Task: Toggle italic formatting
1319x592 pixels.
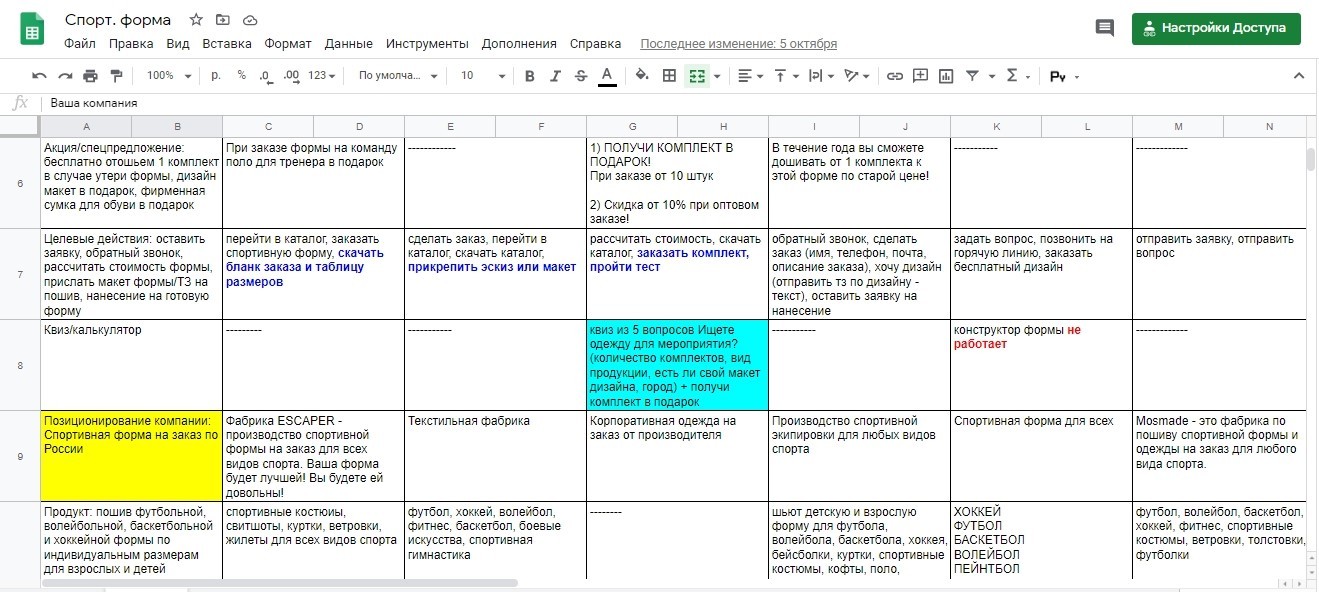Action: click(556, 76)
